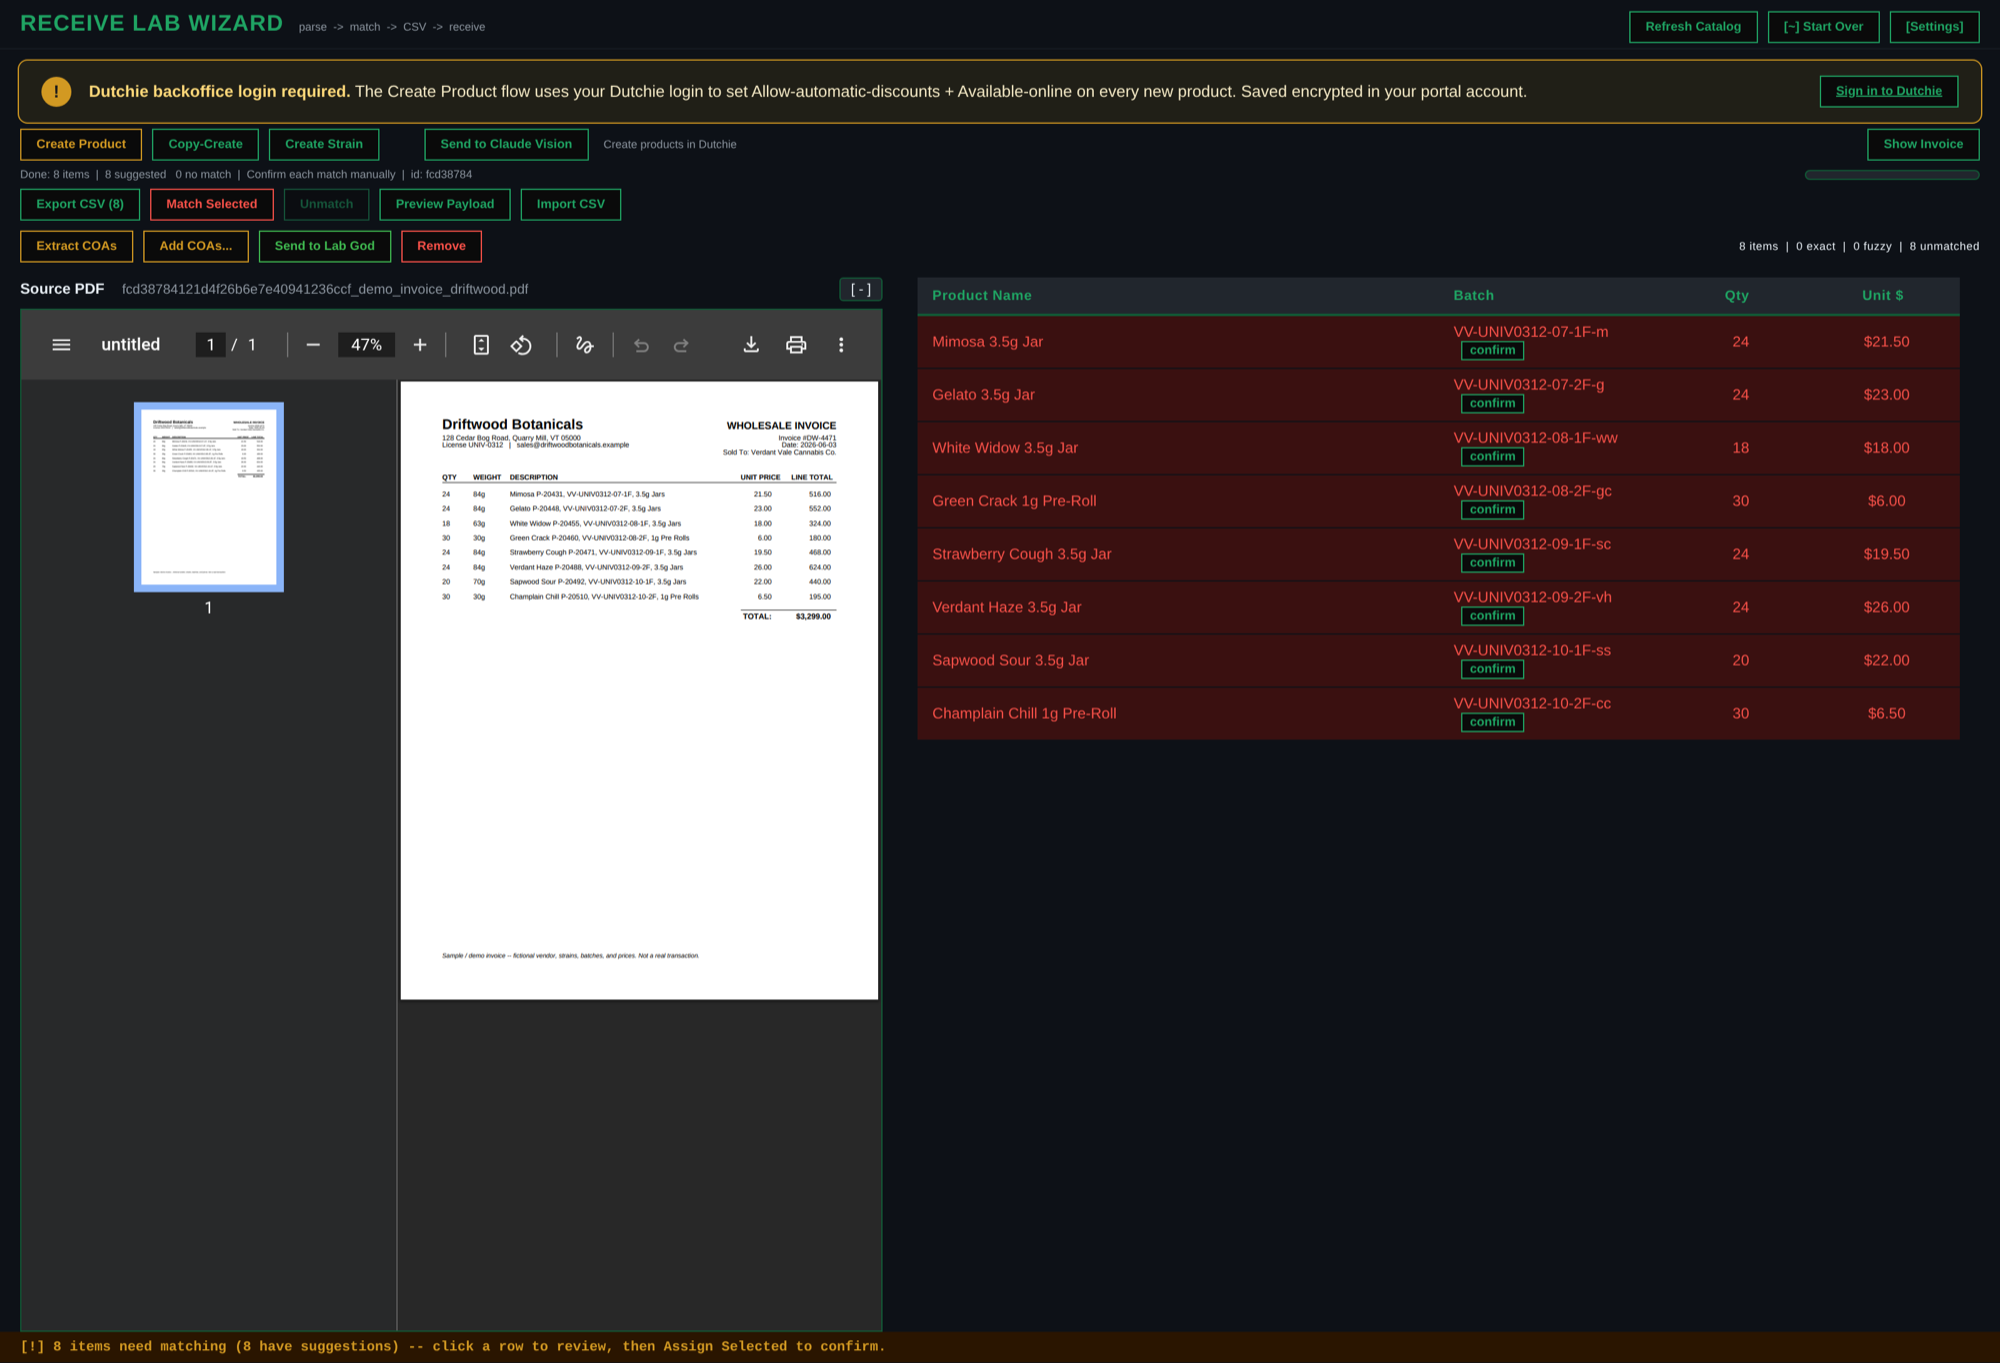The height and width of the screenshot is (1363, 2000).
Task: Click the PDF undo arrow
Action: pos(641,345)
